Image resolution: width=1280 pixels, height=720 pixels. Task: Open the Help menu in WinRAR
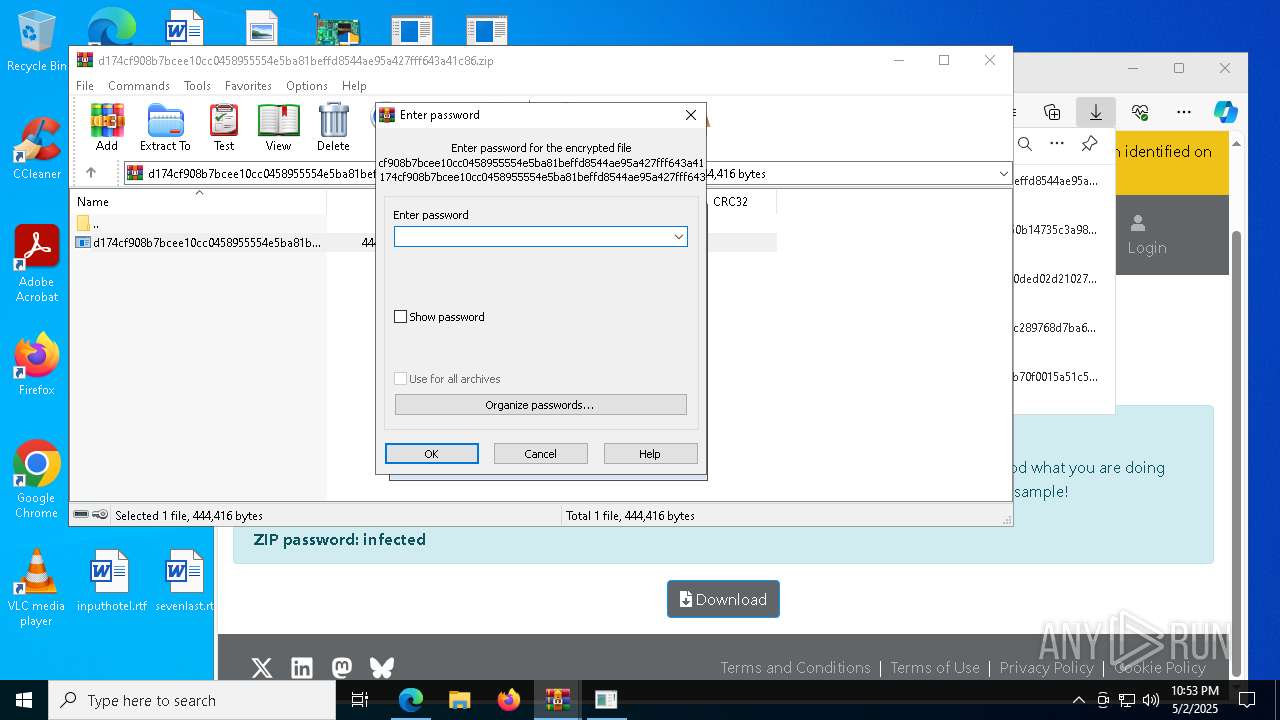(354, 86)
